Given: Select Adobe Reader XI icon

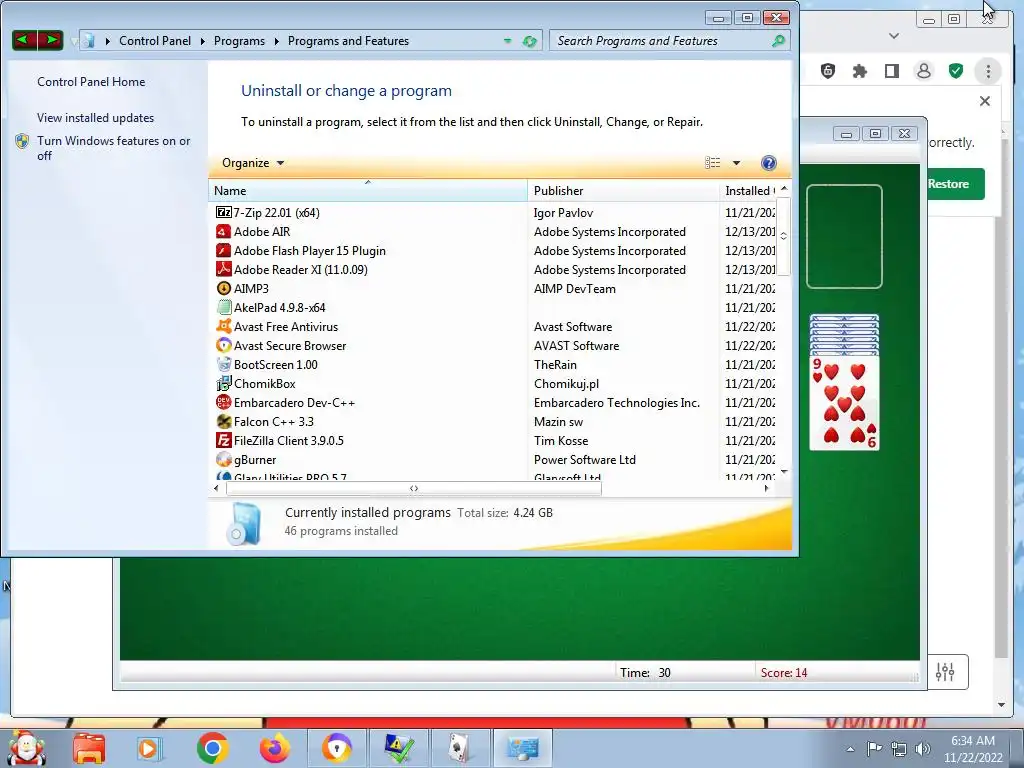Looking at the screenshot, I should click(x=223, y=269).
